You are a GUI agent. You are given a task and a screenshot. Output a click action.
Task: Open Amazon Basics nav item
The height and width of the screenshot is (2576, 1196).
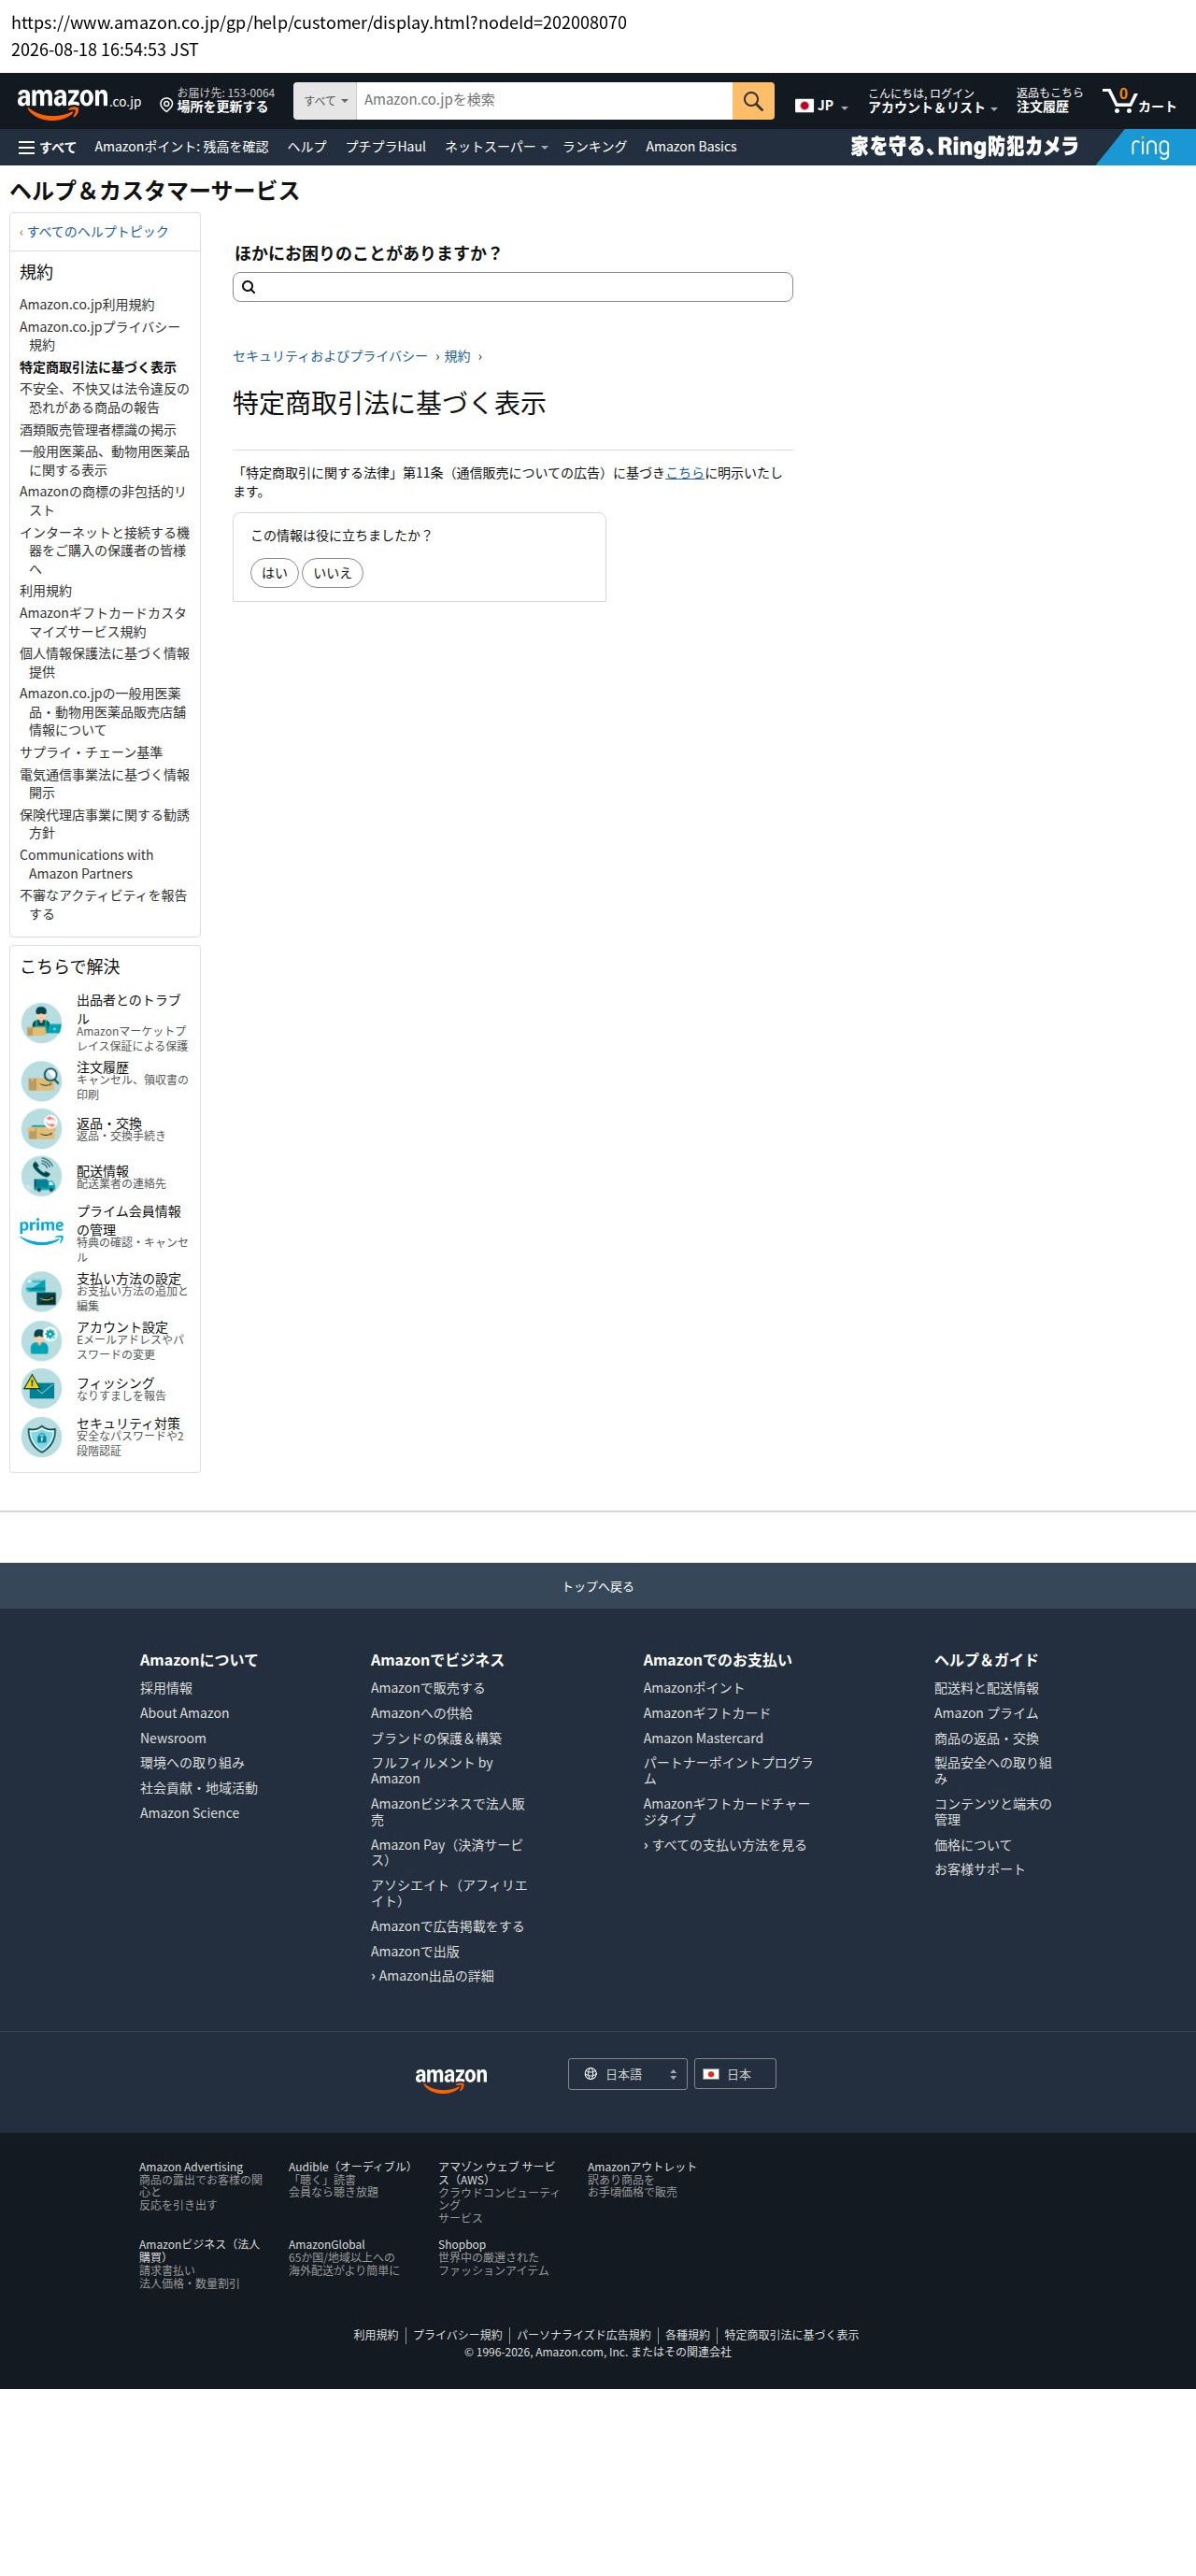pos(691,147)
